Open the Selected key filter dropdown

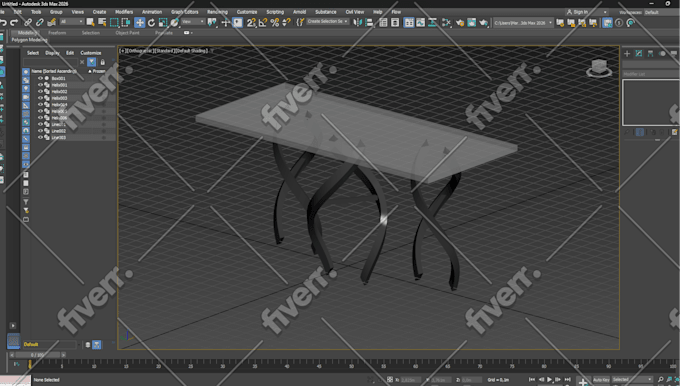pyautogui.click(x=632, y=379)
